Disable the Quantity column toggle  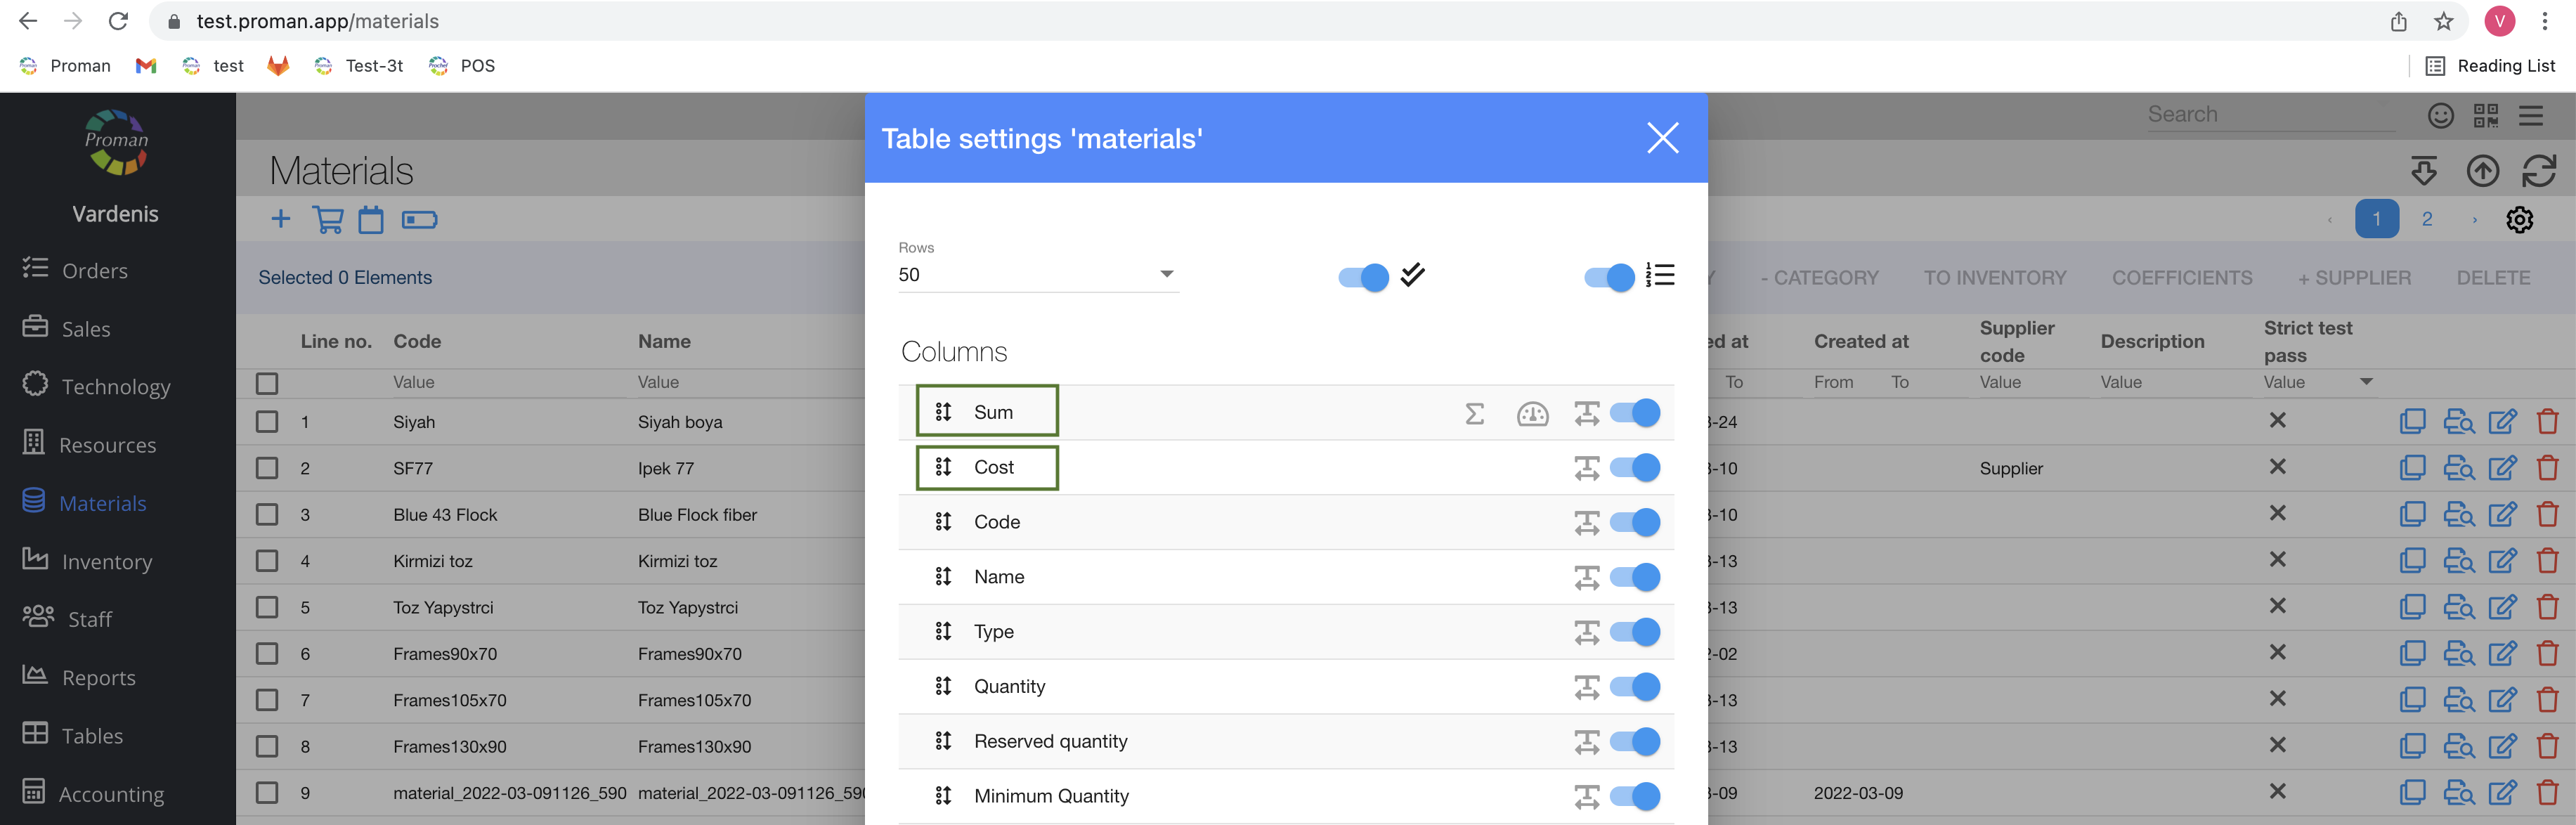(1634, 686)
